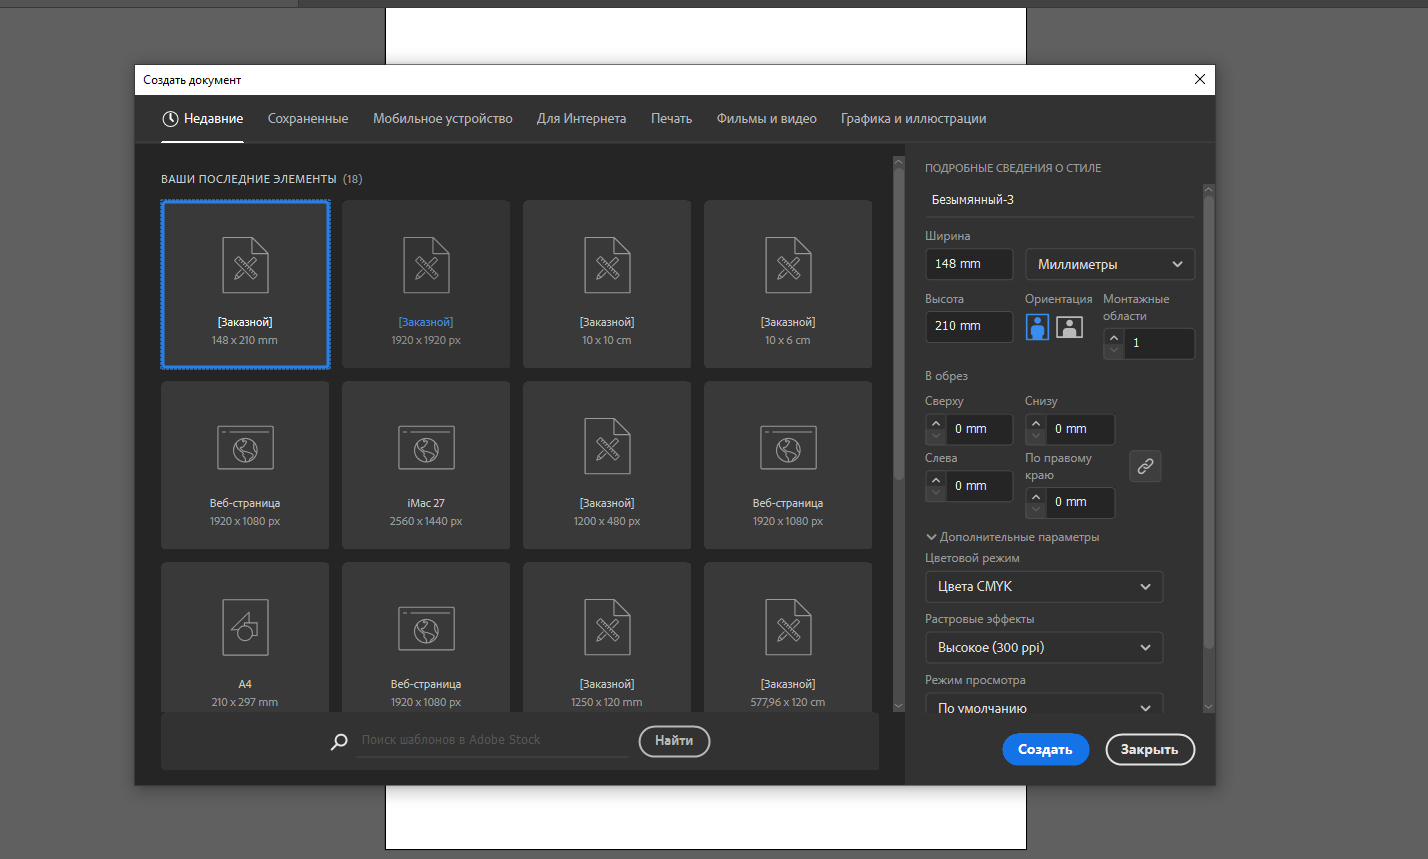
Task: Click the Сверху bleed field 0 mm
Action: click(x=979, y=429)
